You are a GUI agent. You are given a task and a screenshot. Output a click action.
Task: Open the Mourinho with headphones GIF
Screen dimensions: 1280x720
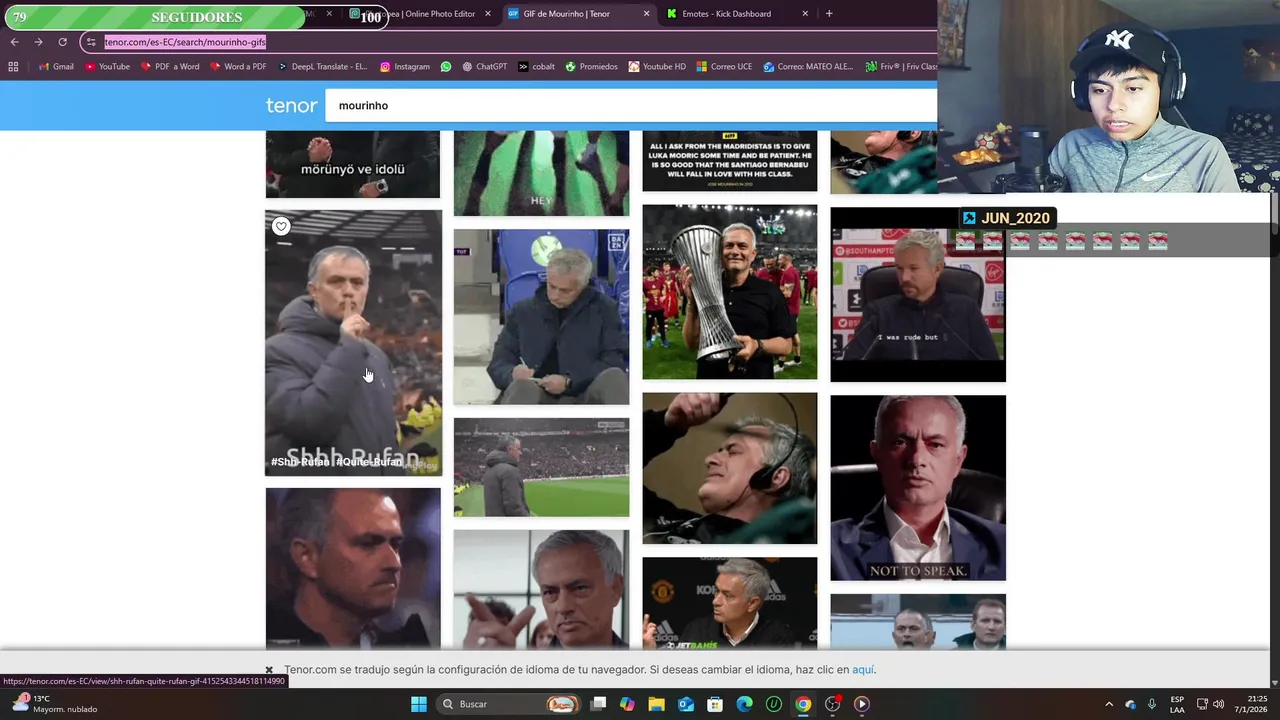729,468
